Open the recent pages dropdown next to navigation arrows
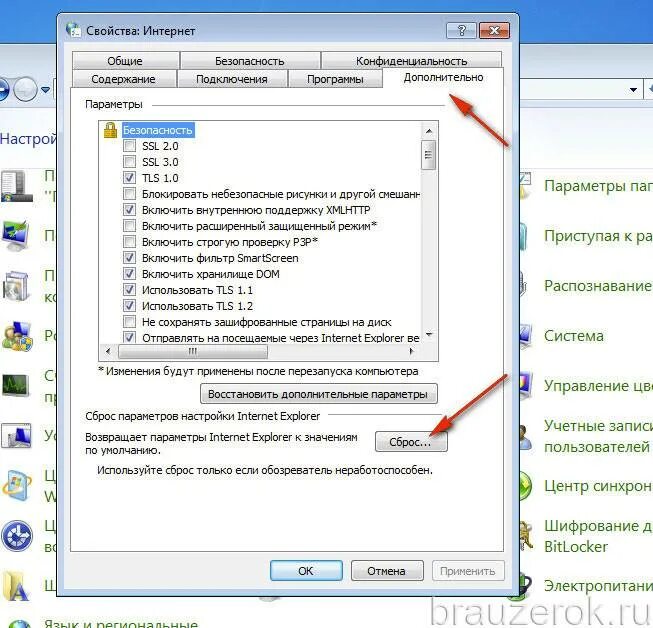The height and width of the screenshot is (628, 653). [x=45, y=89]
